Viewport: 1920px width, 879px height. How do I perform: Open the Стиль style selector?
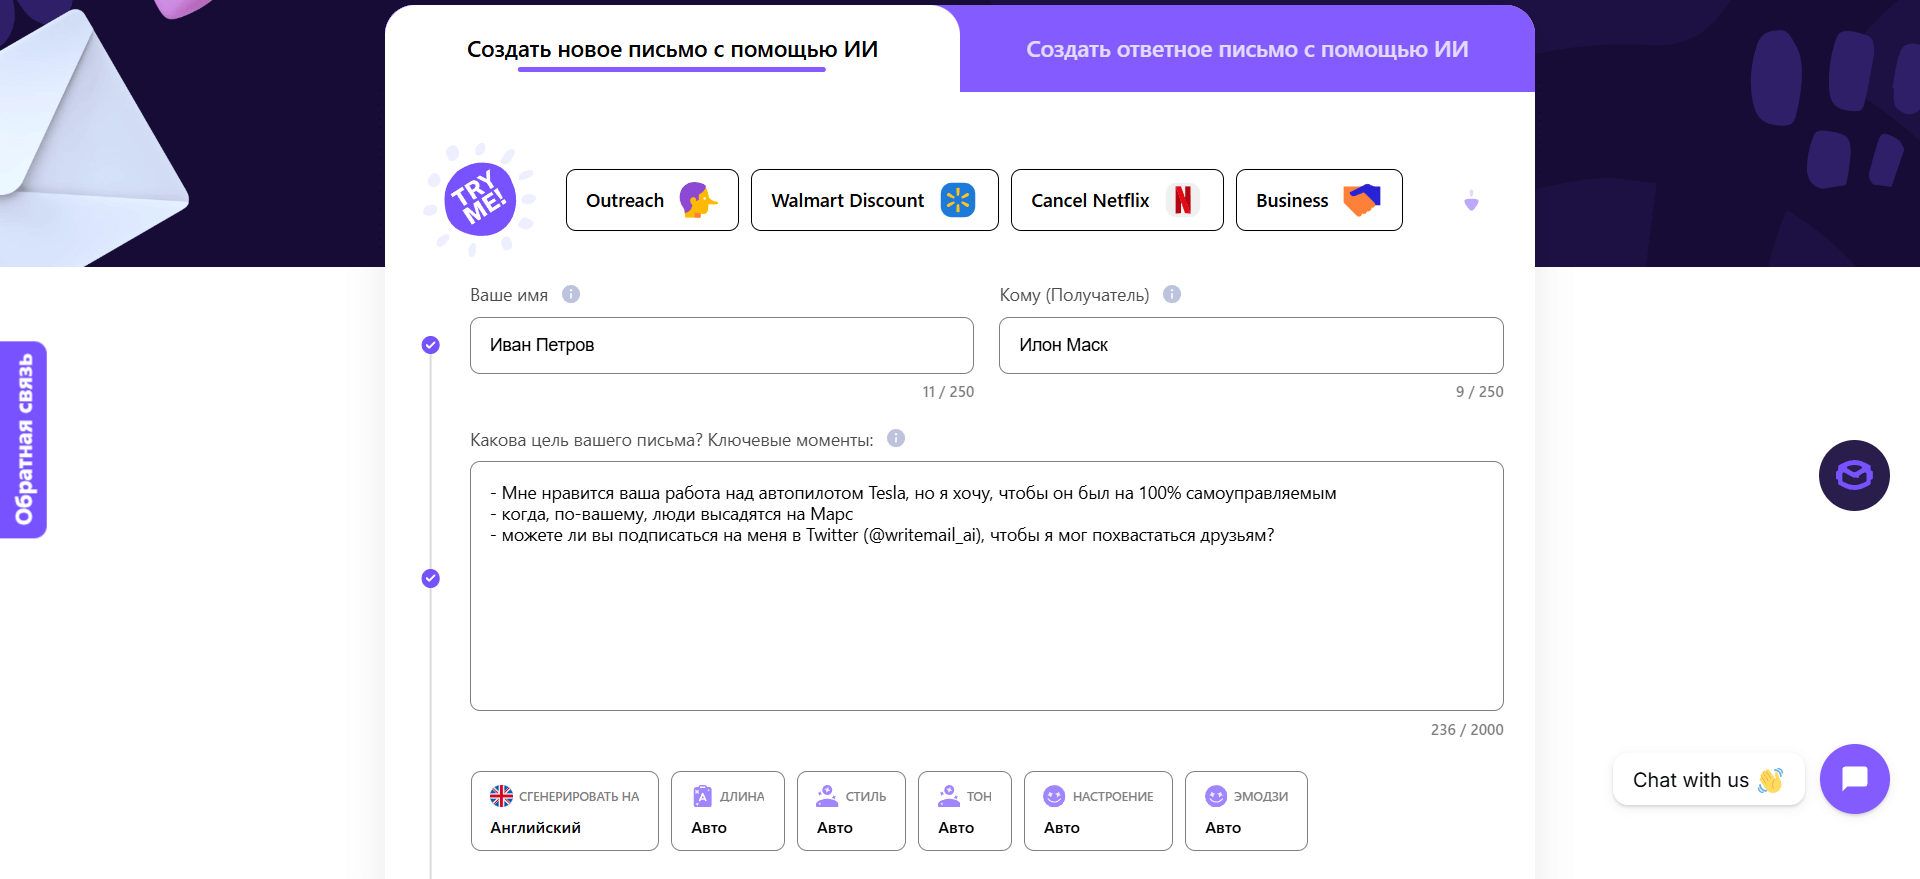[850, 811]
